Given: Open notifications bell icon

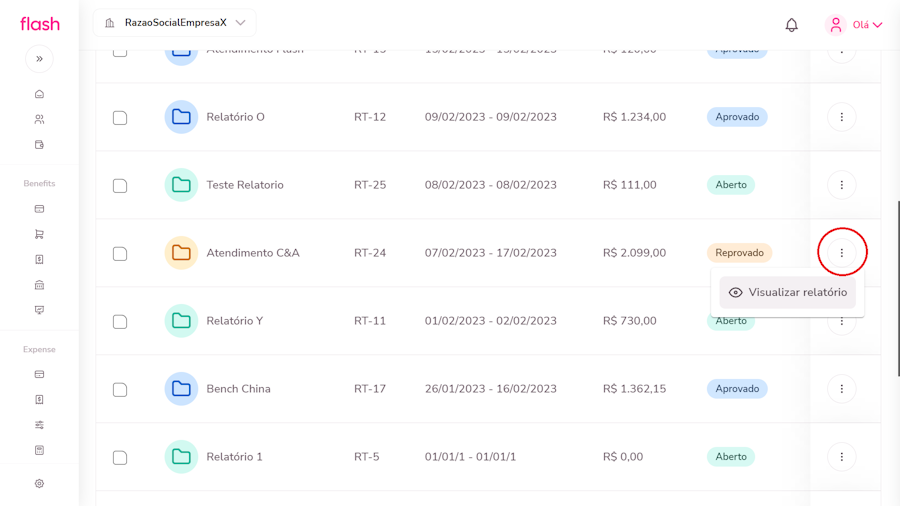Looking at the screenshot, I should [791, 25].
